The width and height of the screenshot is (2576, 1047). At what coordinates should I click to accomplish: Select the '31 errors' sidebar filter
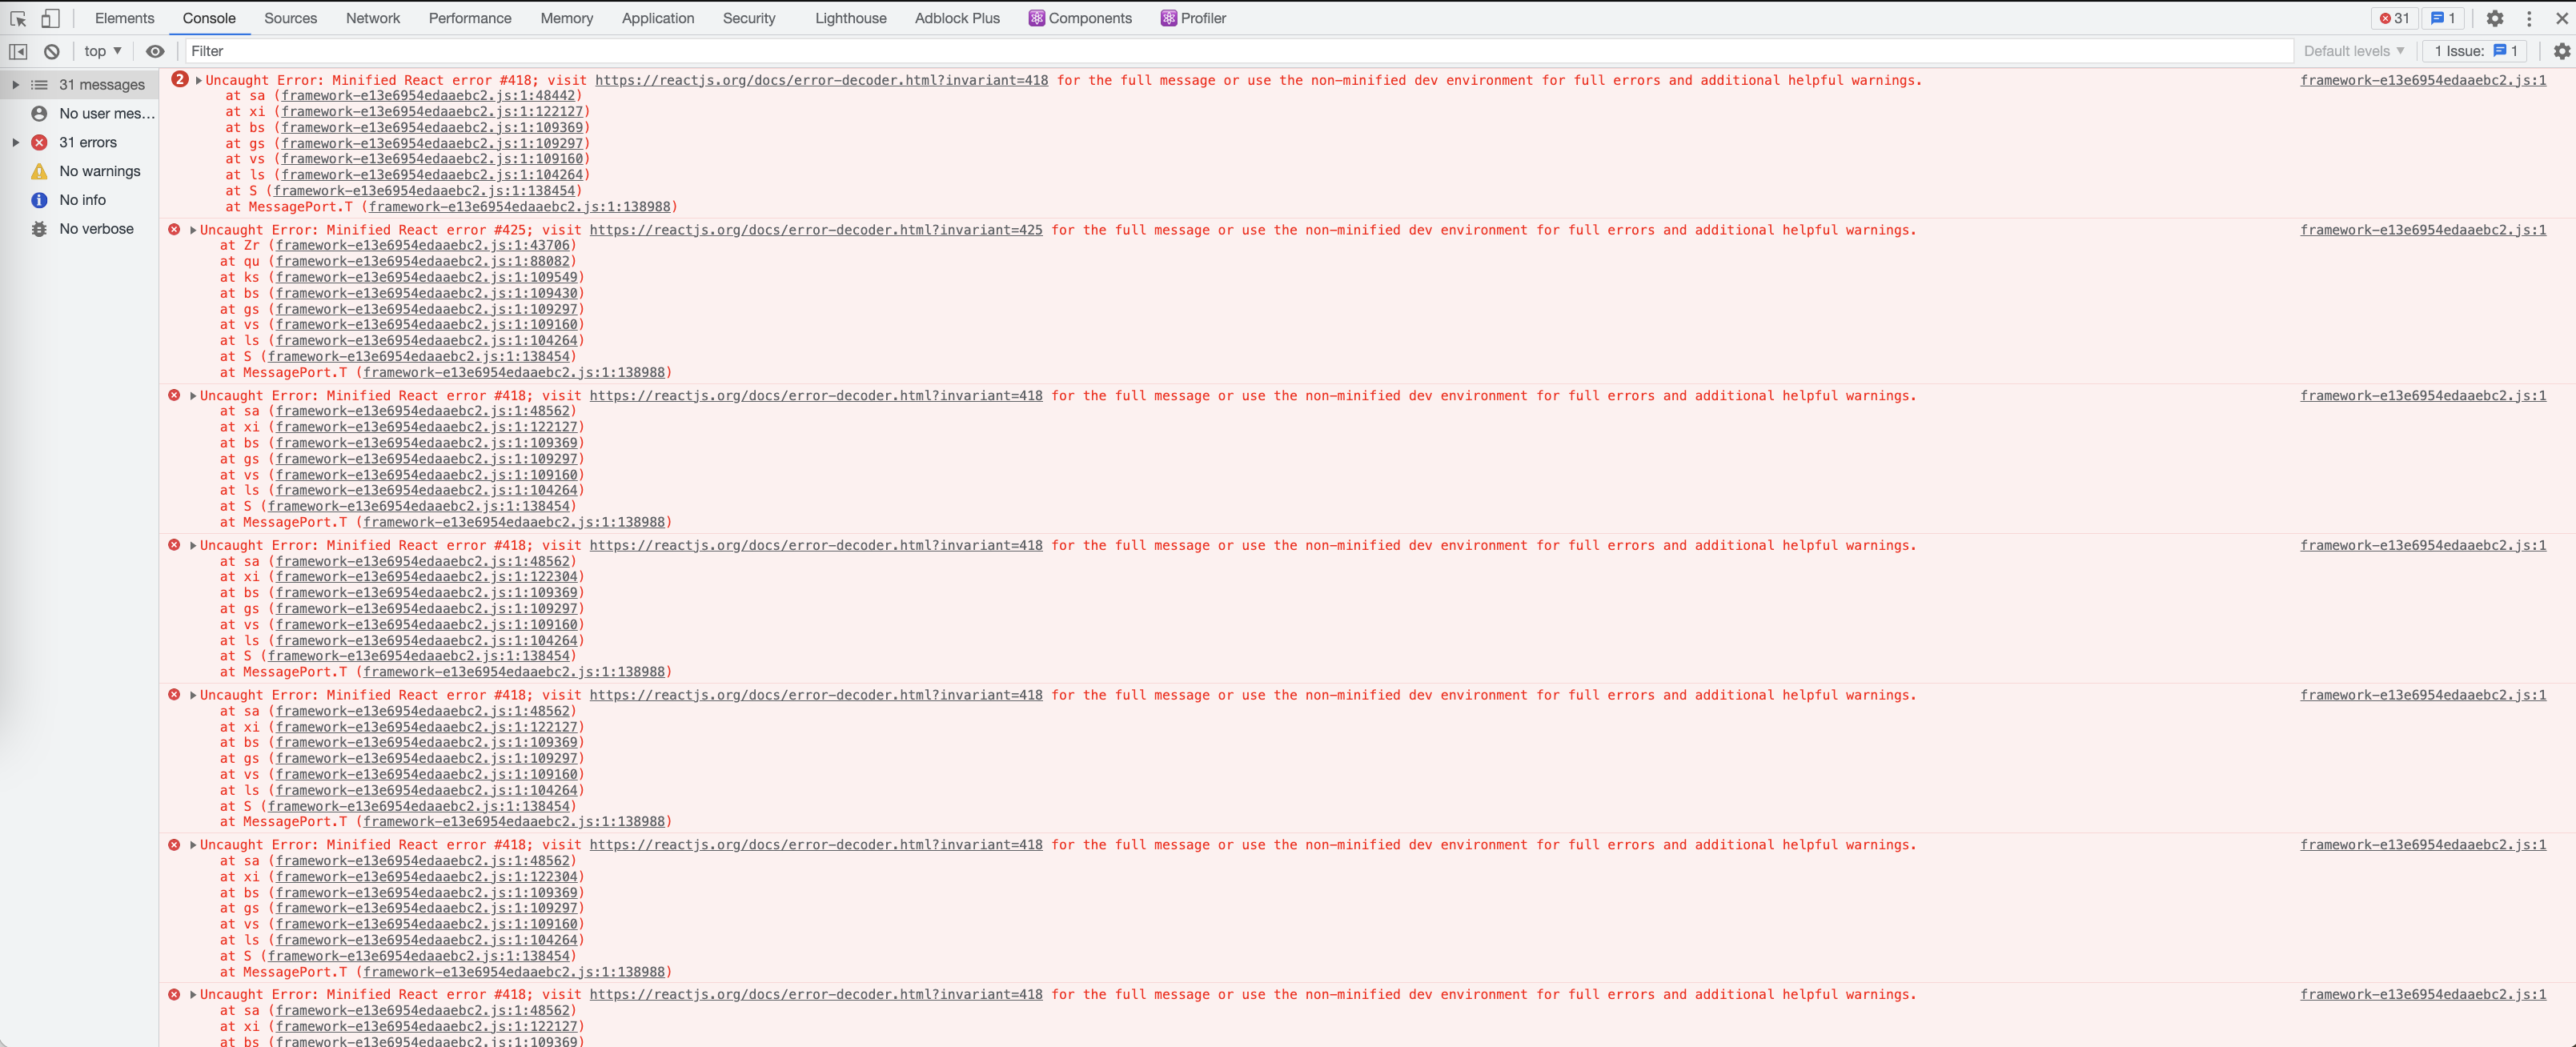coord(87,142)
